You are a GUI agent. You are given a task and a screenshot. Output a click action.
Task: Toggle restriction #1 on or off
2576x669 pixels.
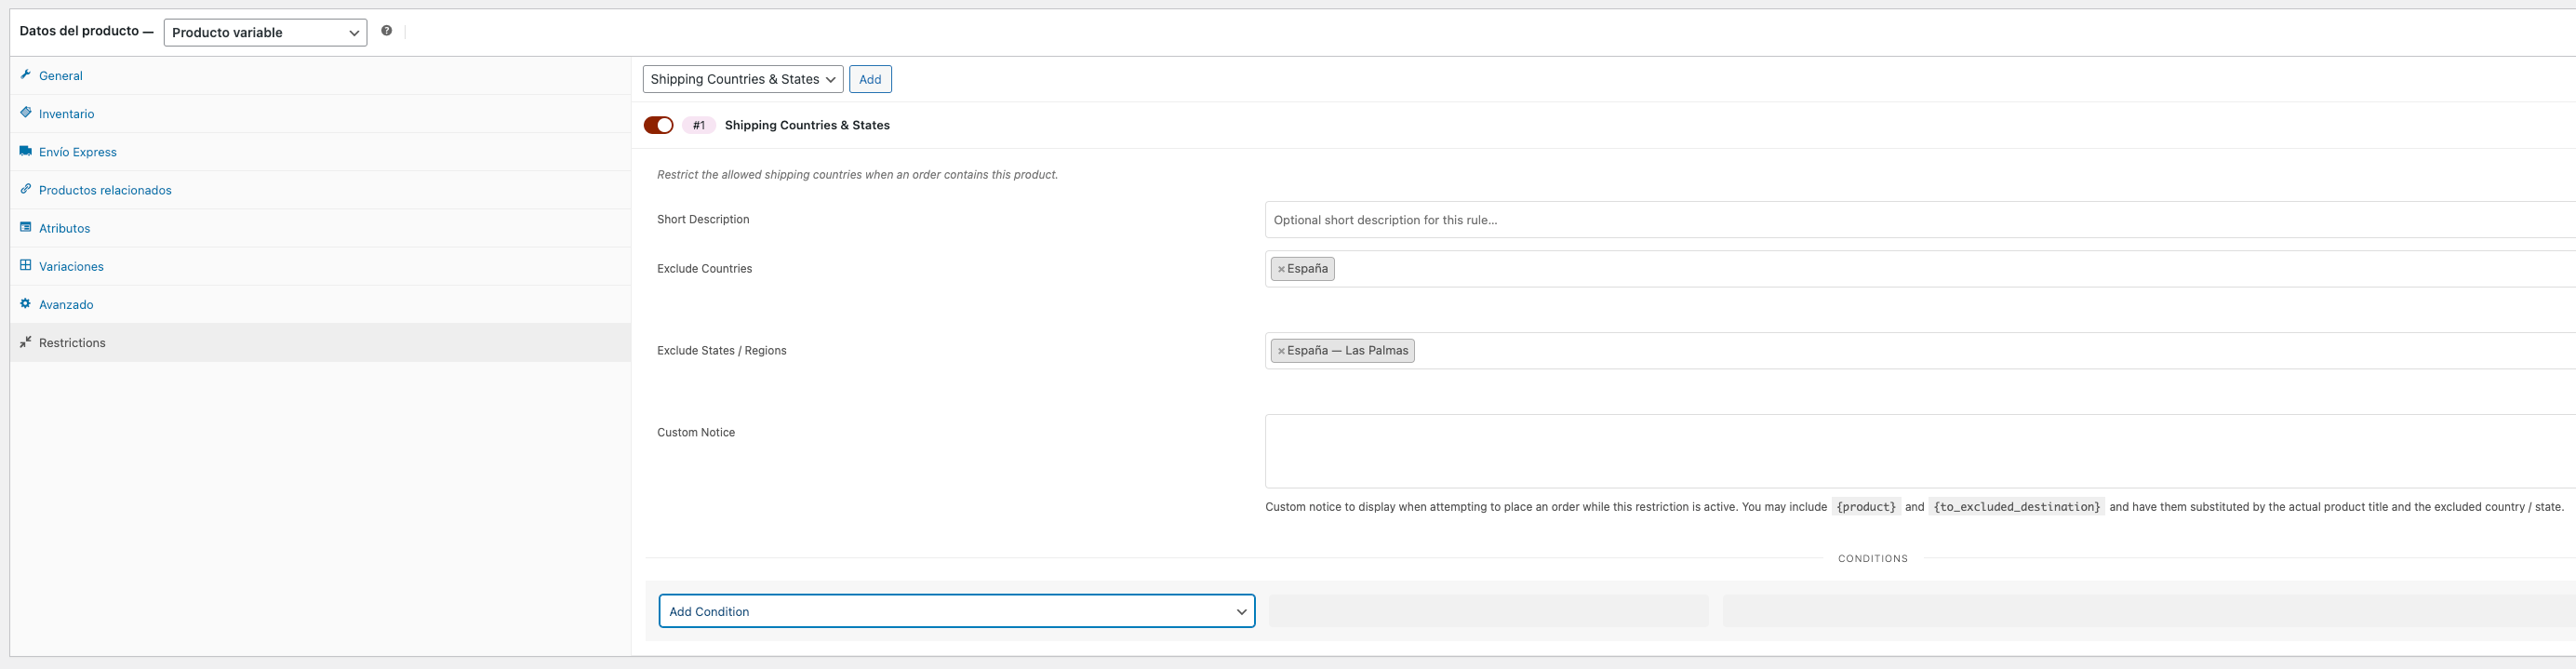pos(658,125)
